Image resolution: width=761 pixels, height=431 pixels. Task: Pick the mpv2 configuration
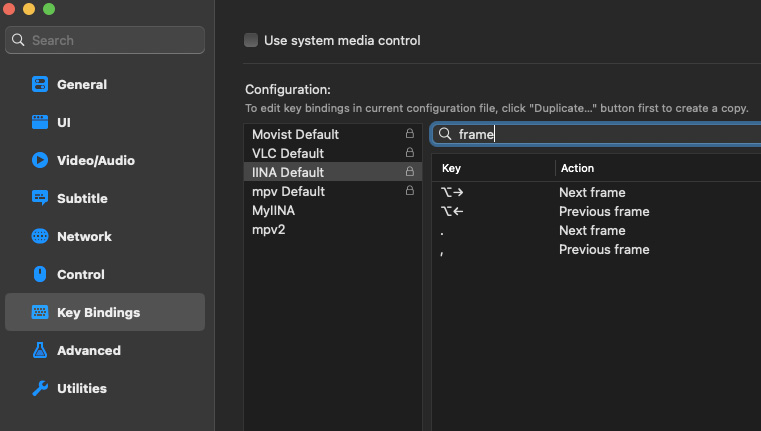[268, 230]
